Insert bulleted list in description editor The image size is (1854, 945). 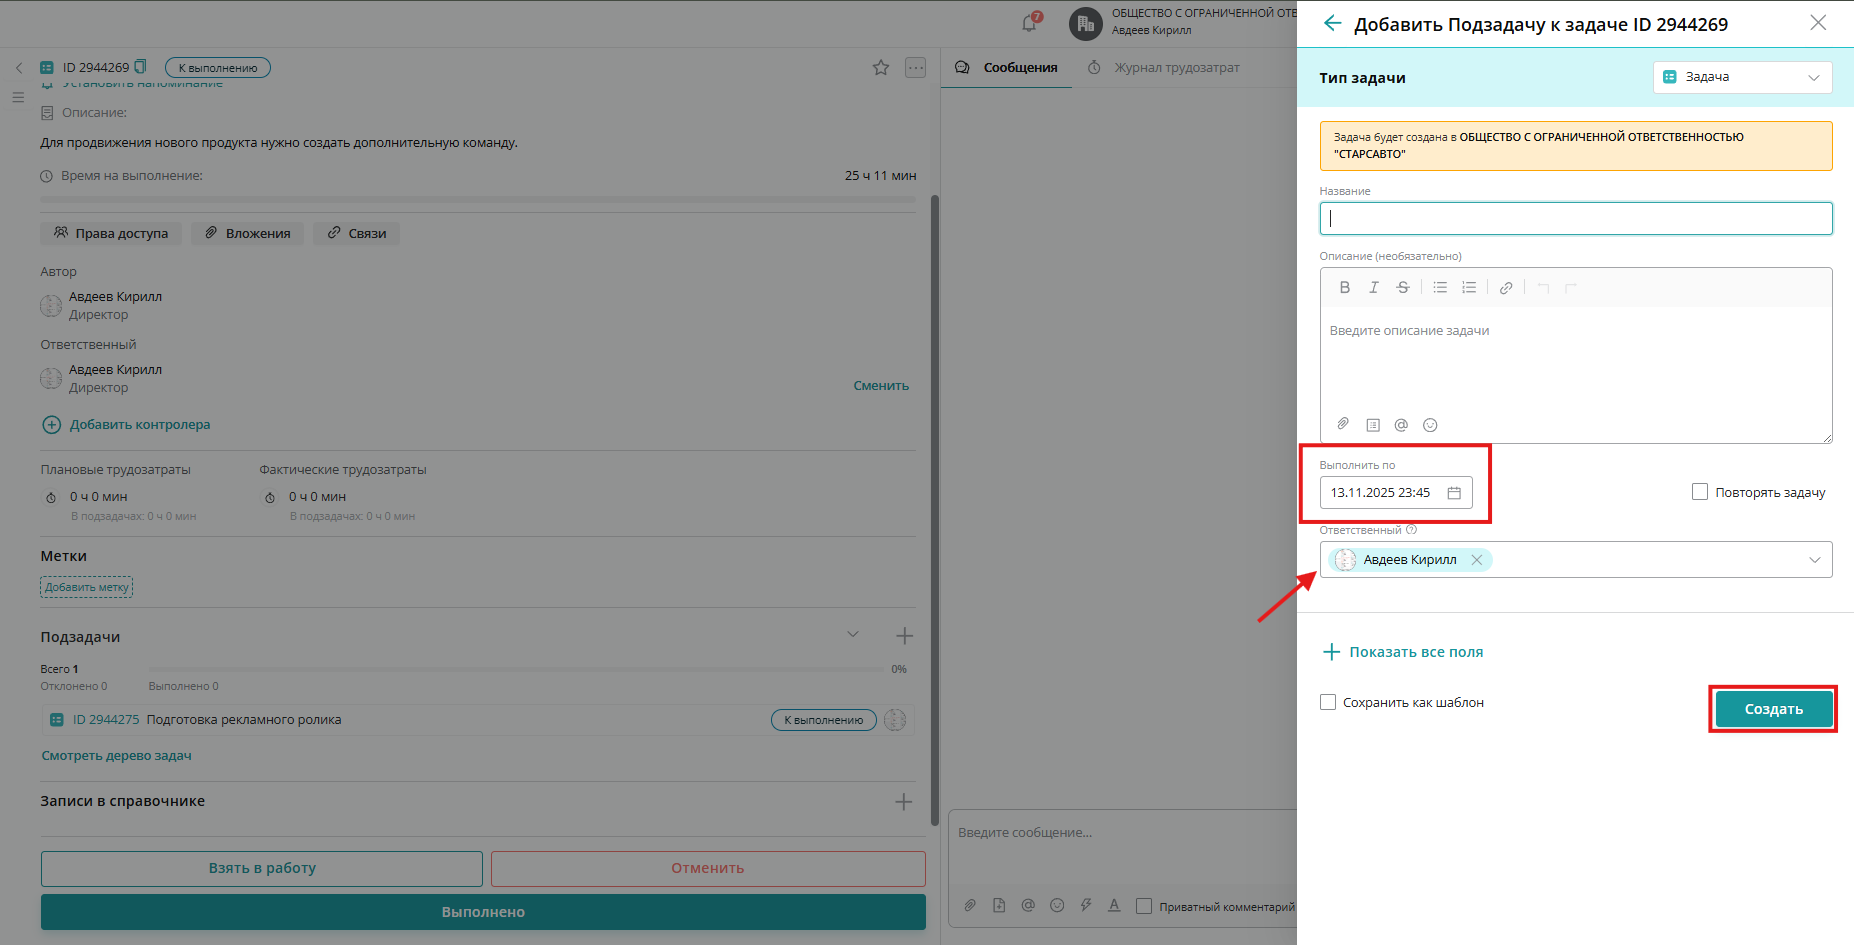coord(1440,288)
